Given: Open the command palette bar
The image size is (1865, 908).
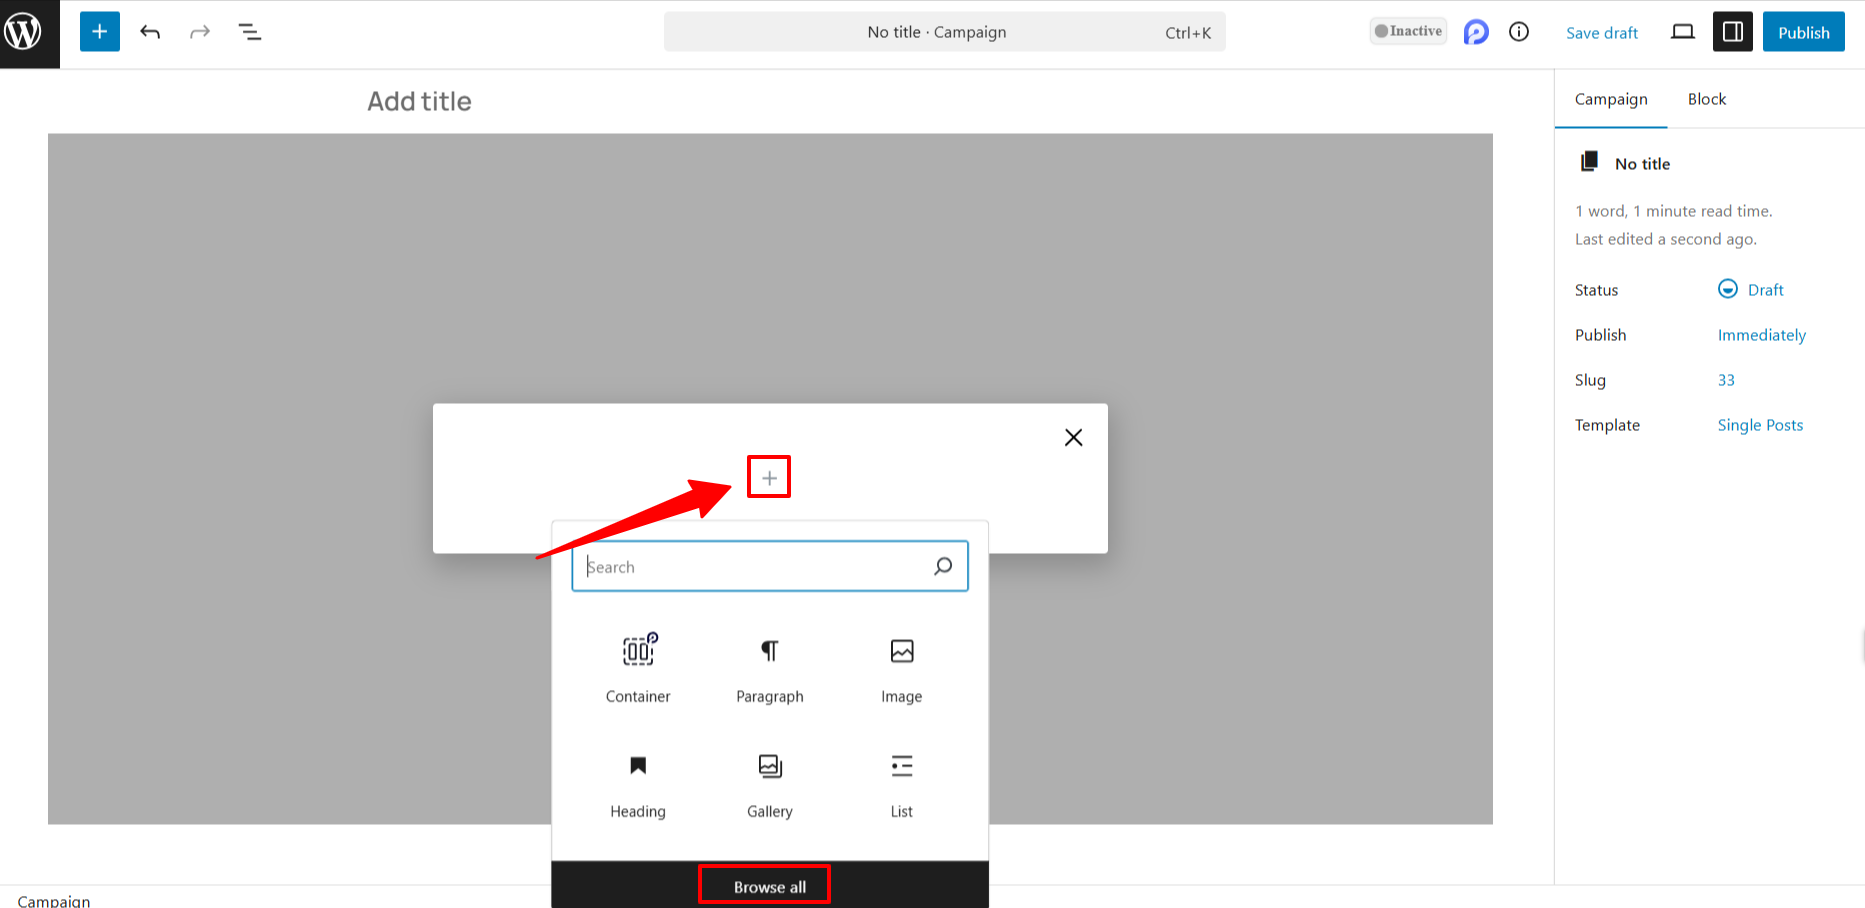Looking at the screenshot, I should point(944,32).
